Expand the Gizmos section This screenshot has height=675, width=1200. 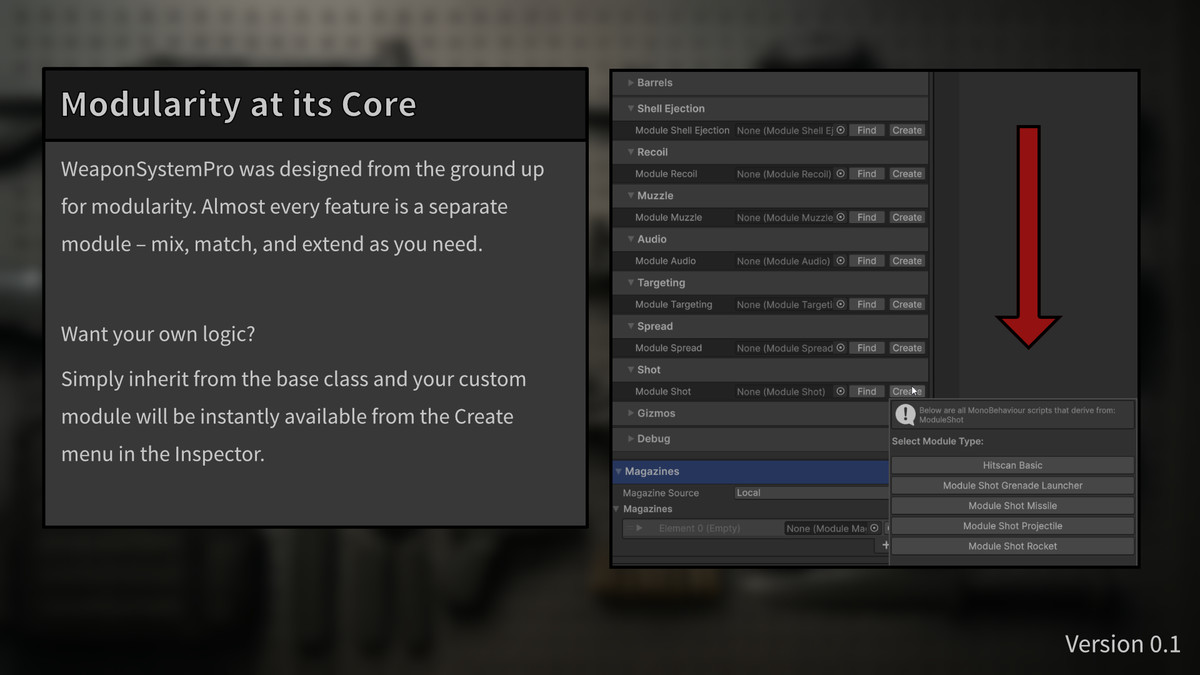(x=631, y=413)
